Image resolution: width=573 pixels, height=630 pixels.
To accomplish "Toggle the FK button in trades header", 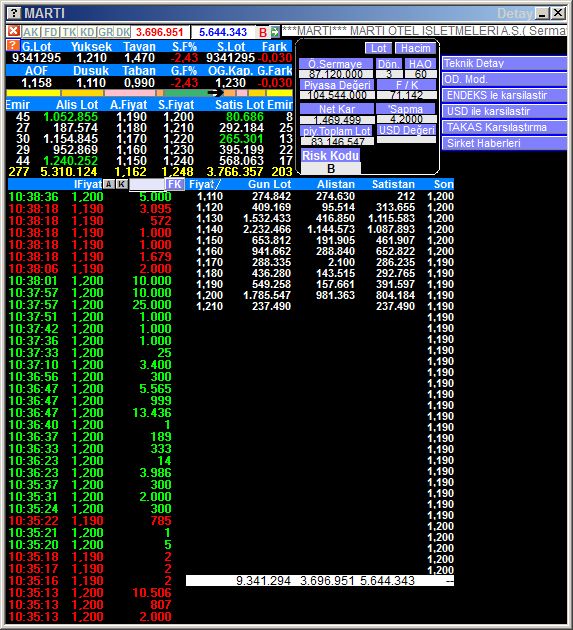I will pyautogui.click(x=175, y=184).
